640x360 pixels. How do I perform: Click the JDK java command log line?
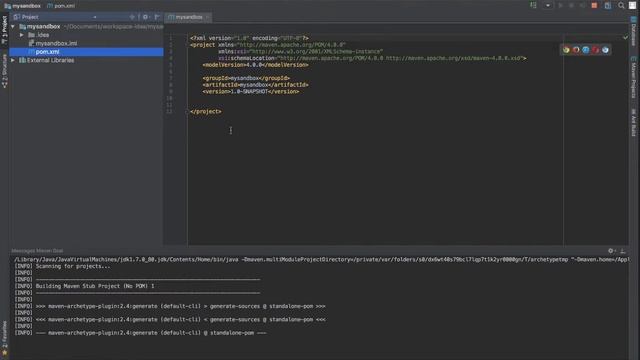click(x=321, y=260)
